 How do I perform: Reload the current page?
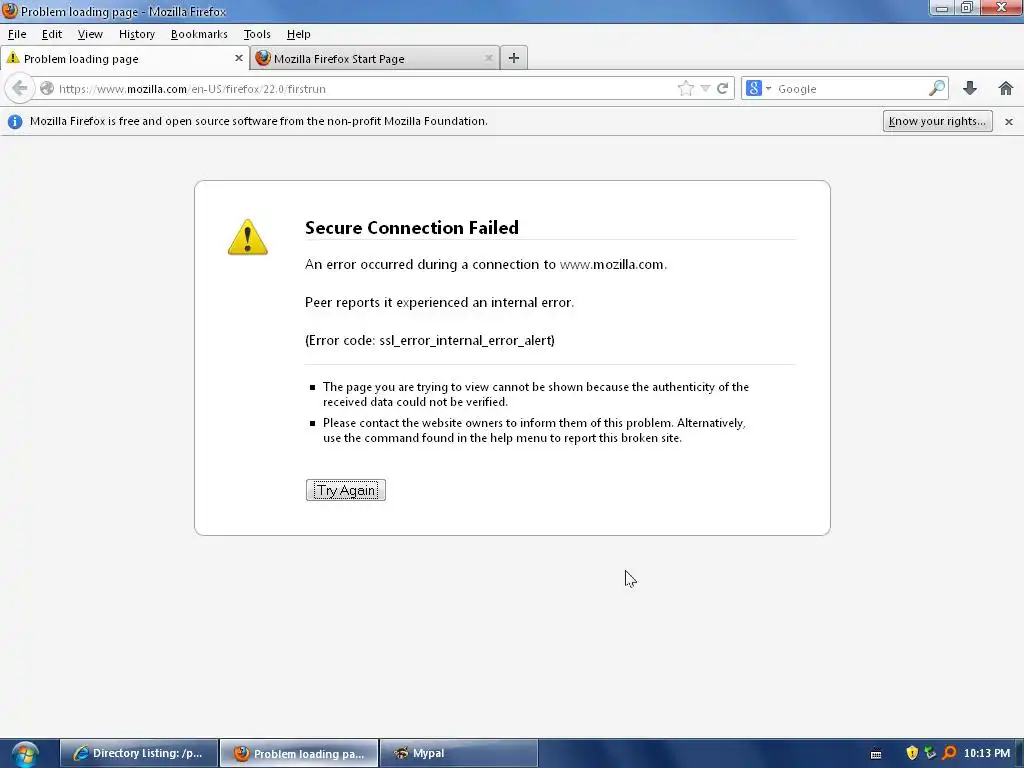[x=722, y=88]
